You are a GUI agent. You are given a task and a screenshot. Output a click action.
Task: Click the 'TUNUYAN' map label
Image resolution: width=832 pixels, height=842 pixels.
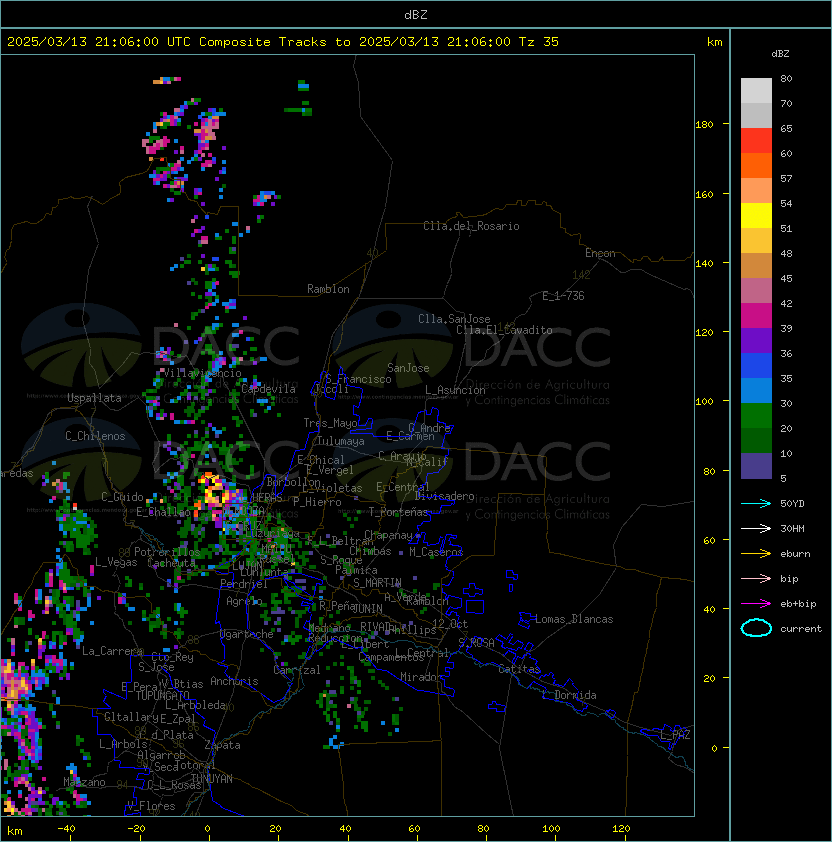212,779
